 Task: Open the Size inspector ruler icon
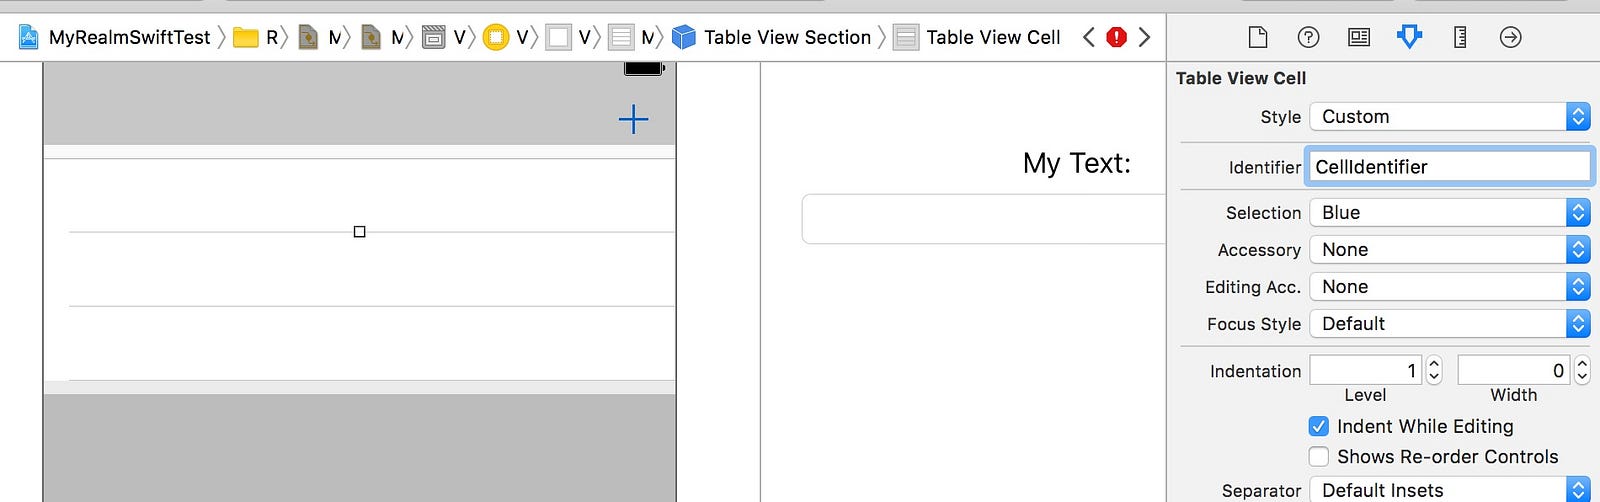tap(1460, 37)
